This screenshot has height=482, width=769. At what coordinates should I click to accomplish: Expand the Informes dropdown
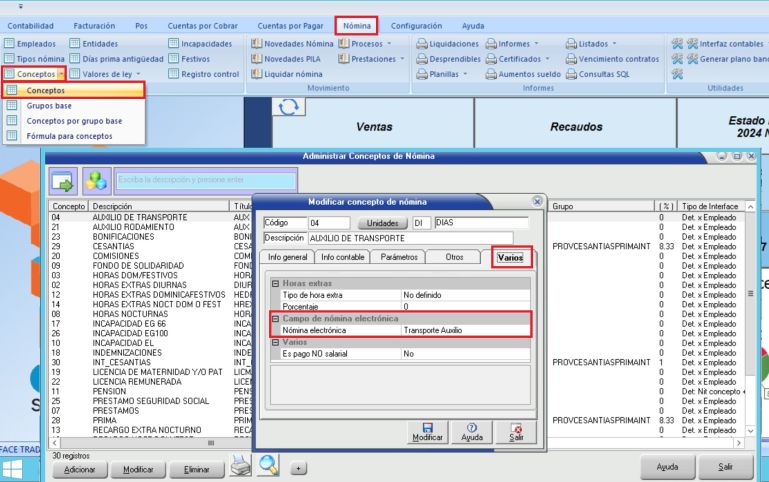536,44
